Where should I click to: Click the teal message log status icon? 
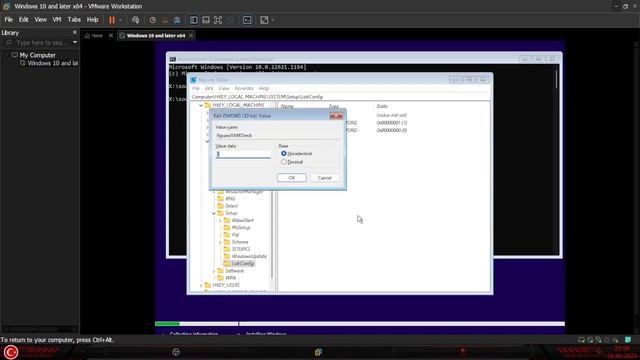click(x=628, y=340)
